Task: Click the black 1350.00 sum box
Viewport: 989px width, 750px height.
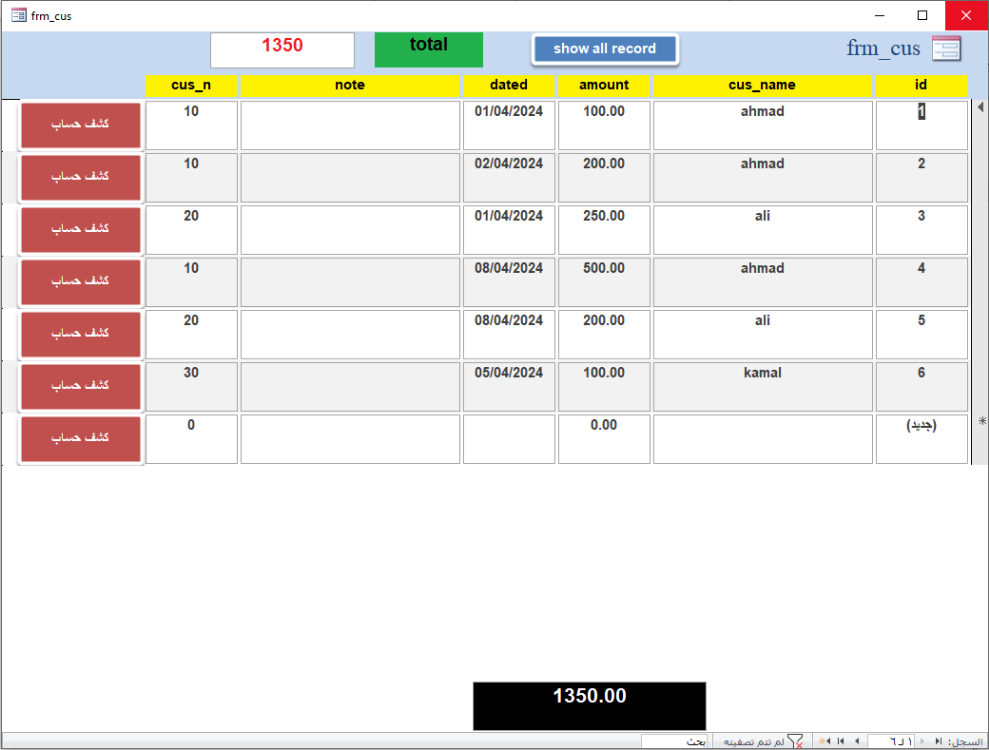Action: click(x=589, y=706)
